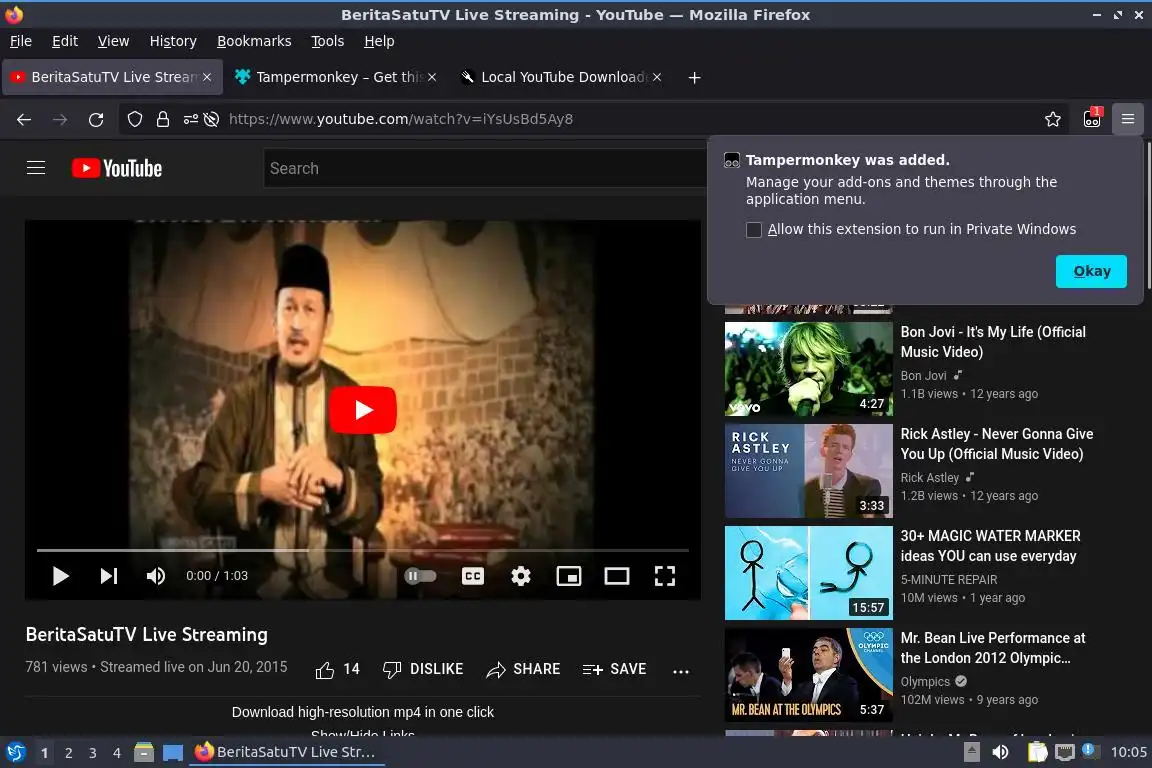Viewport: 1152px width, 768px height.
Task: Close the Local YouTube Downloader tab
Action: (x=657, y=77)
